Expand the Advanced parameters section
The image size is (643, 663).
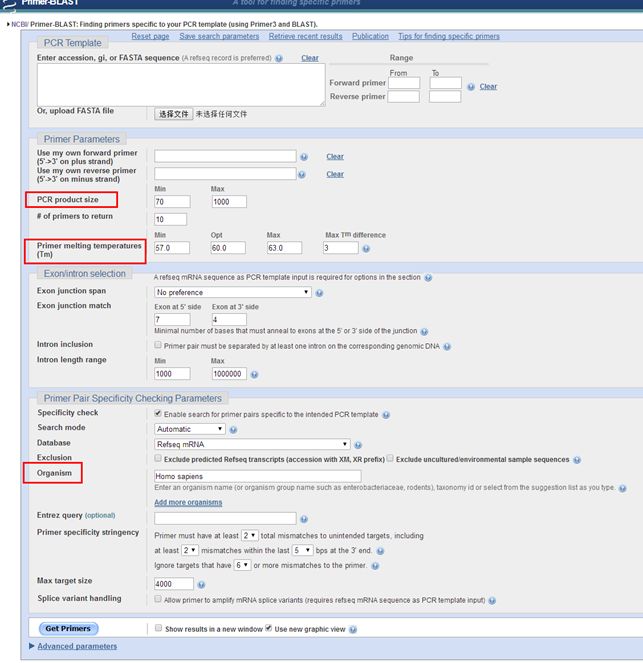tap(77, 647)
